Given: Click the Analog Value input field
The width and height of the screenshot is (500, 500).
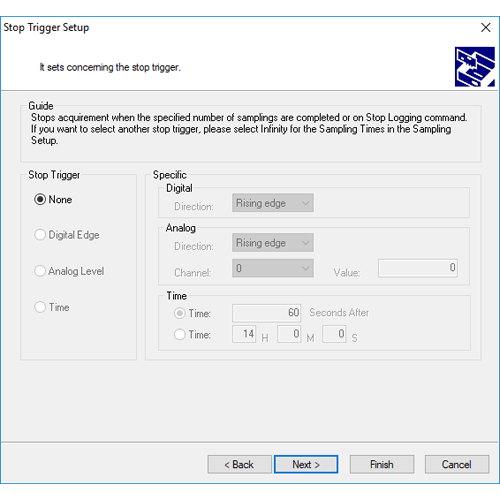Looking at the screenshot, I should coord(418,268).
